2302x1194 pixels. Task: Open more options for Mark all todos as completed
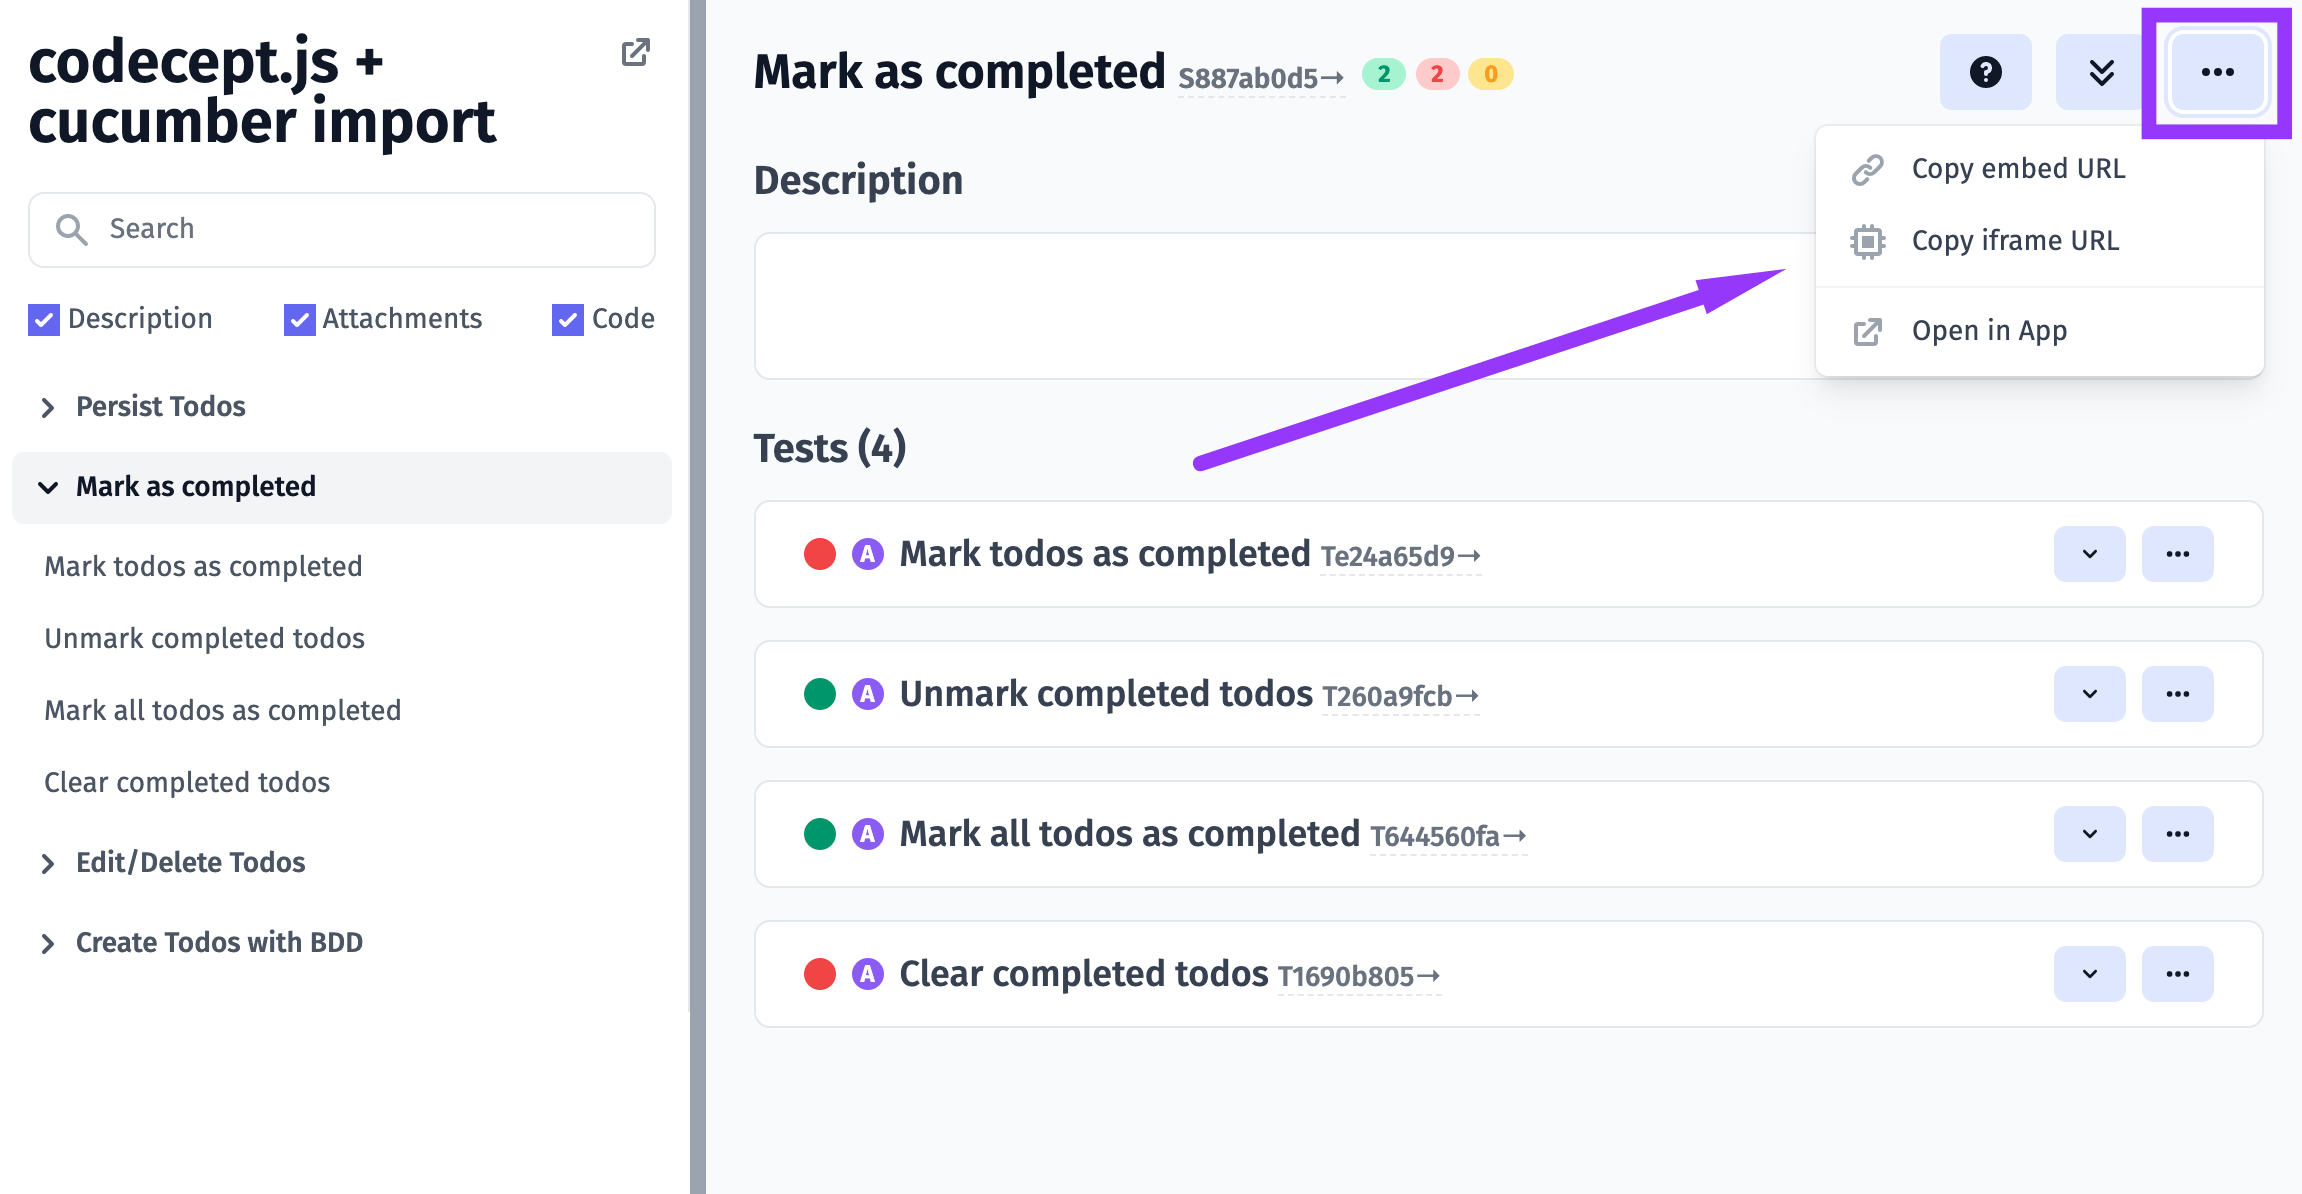2177,834
